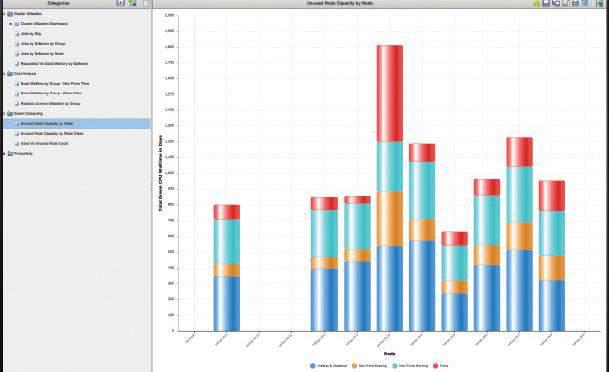Screen dimensions: 609x372
Task: Click the red segment of the tallest bar
Action: coord(390,93)
